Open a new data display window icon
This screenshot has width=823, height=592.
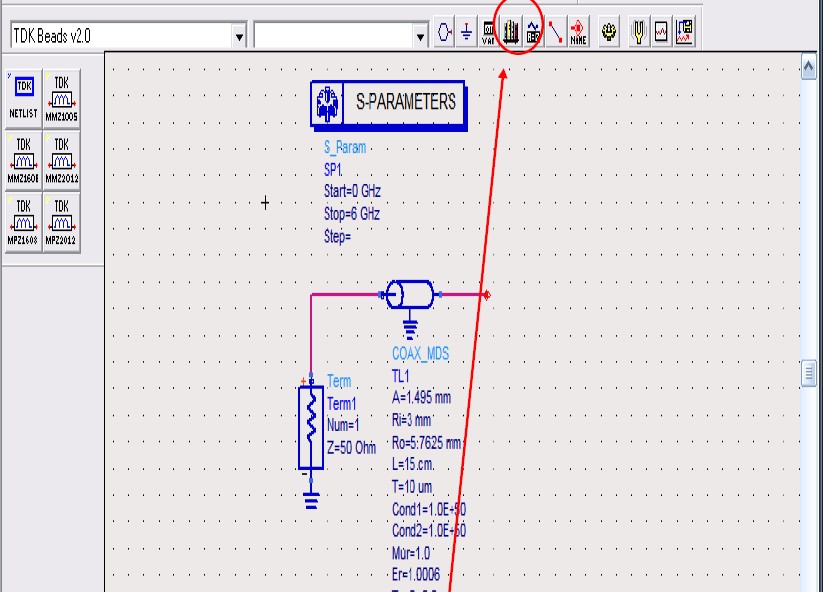[661, 33]
